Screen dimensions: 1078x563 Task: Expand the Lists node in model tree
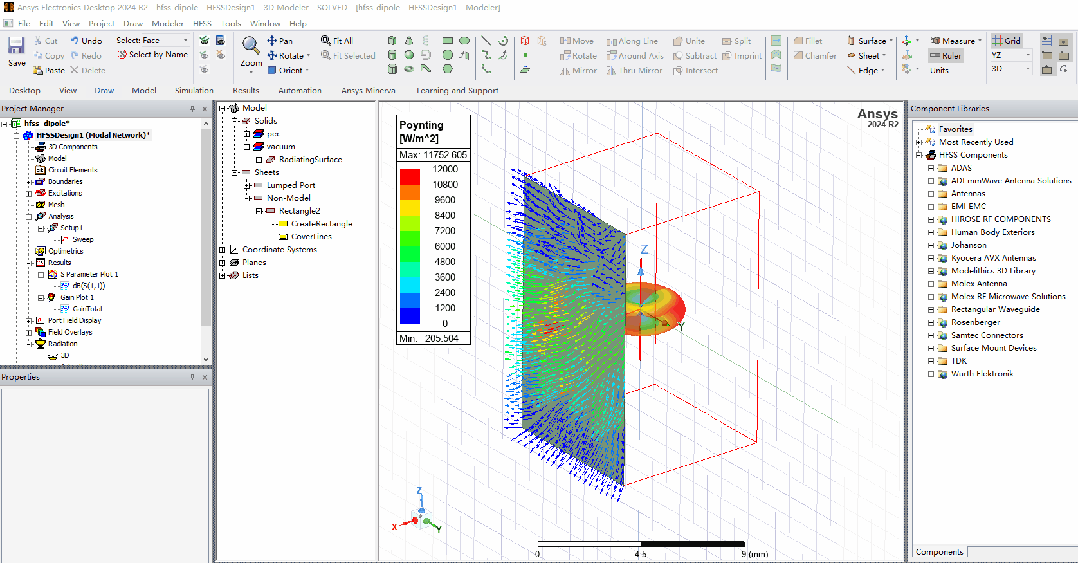click(222, 275)
